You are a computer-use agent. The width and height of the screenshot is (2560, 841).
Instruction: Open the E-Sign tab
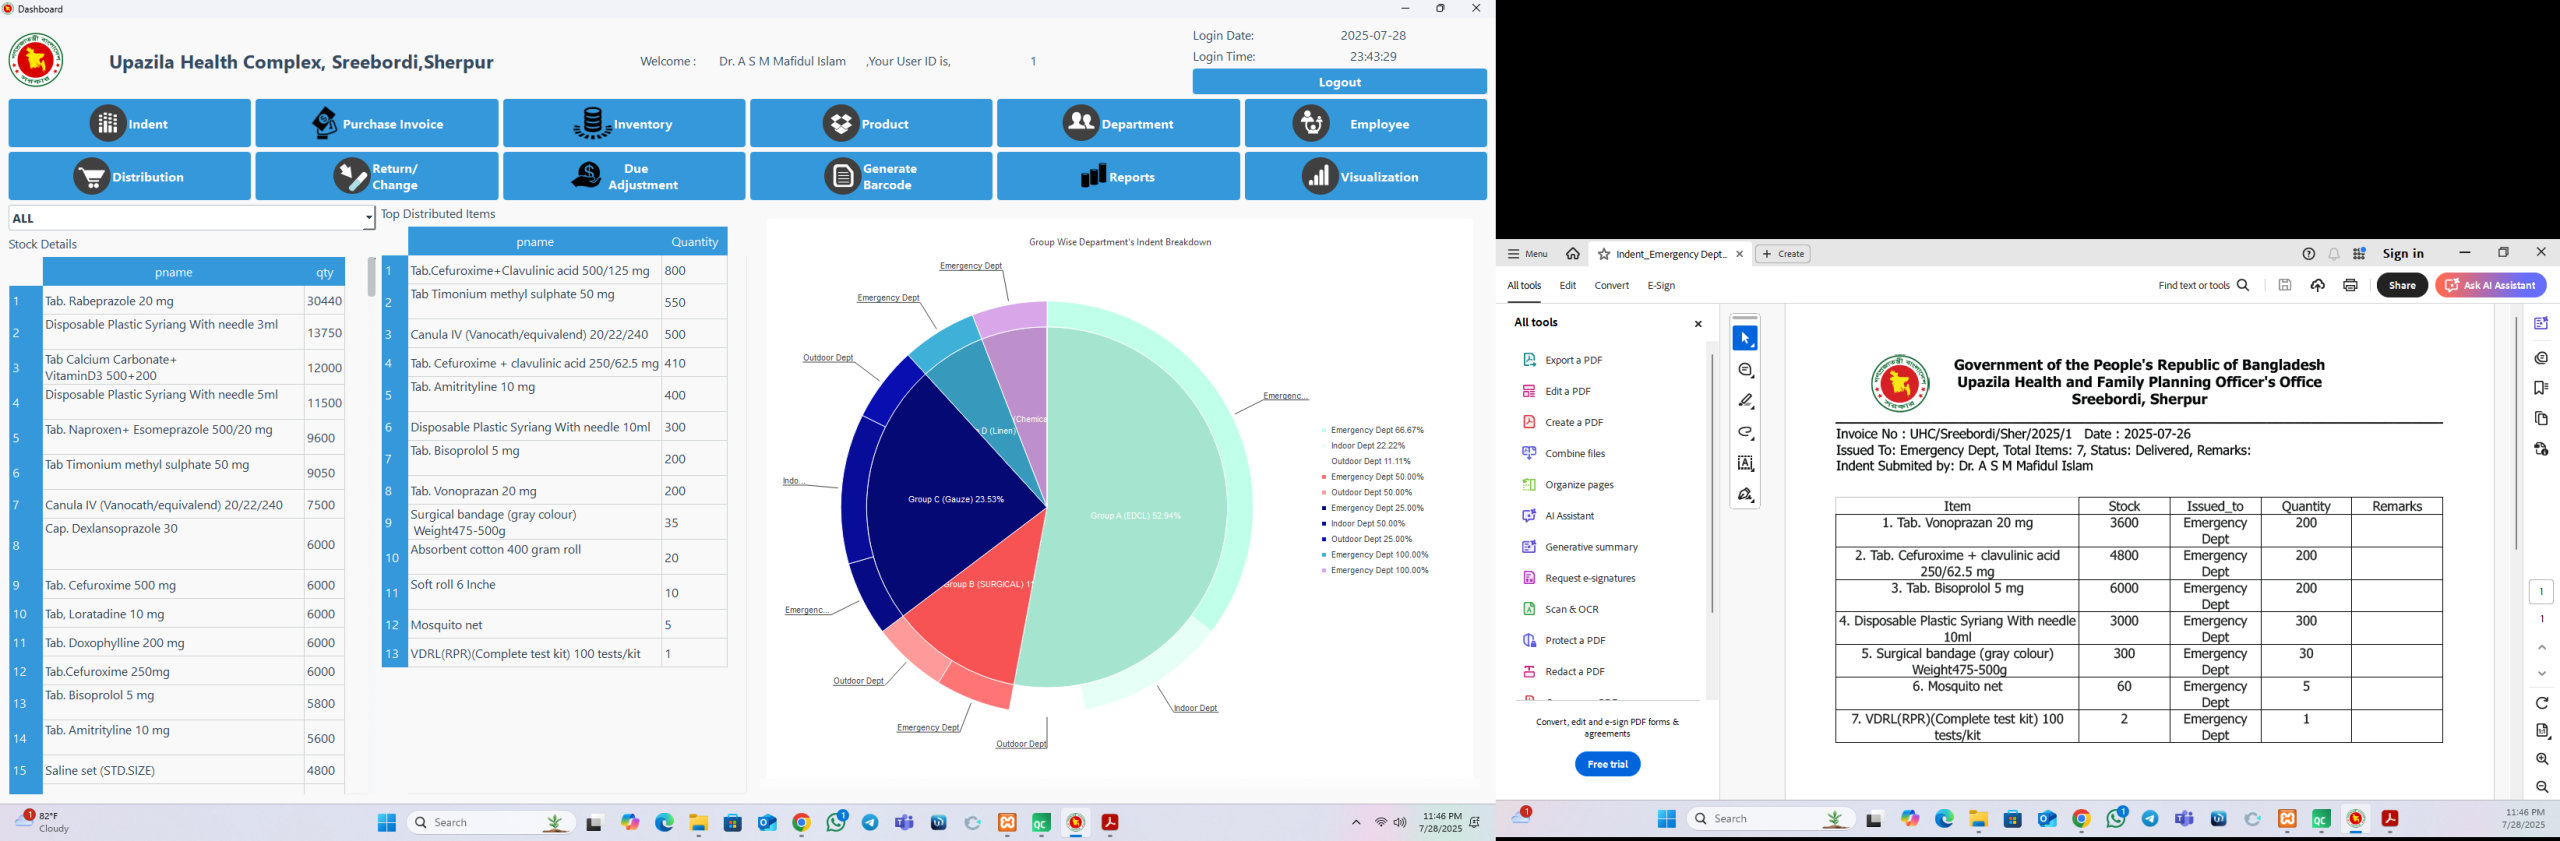[x=1660, y=286]
